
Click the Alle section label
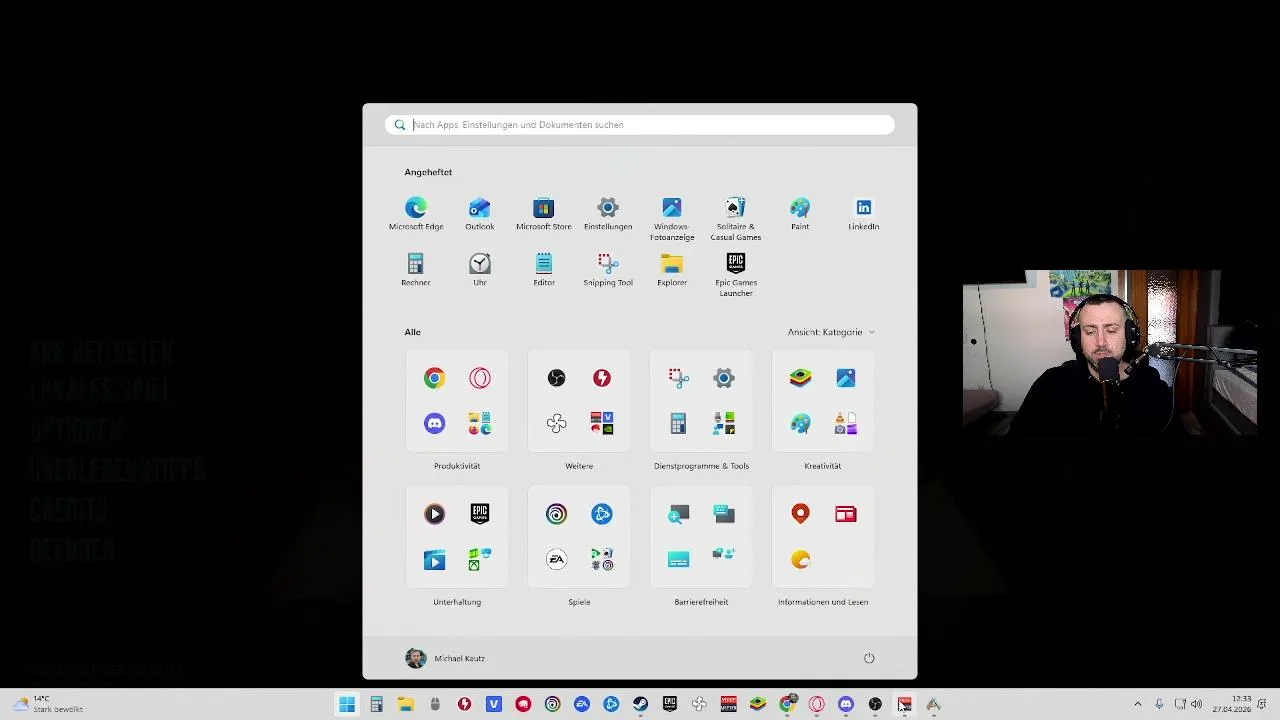click(412, 332)
